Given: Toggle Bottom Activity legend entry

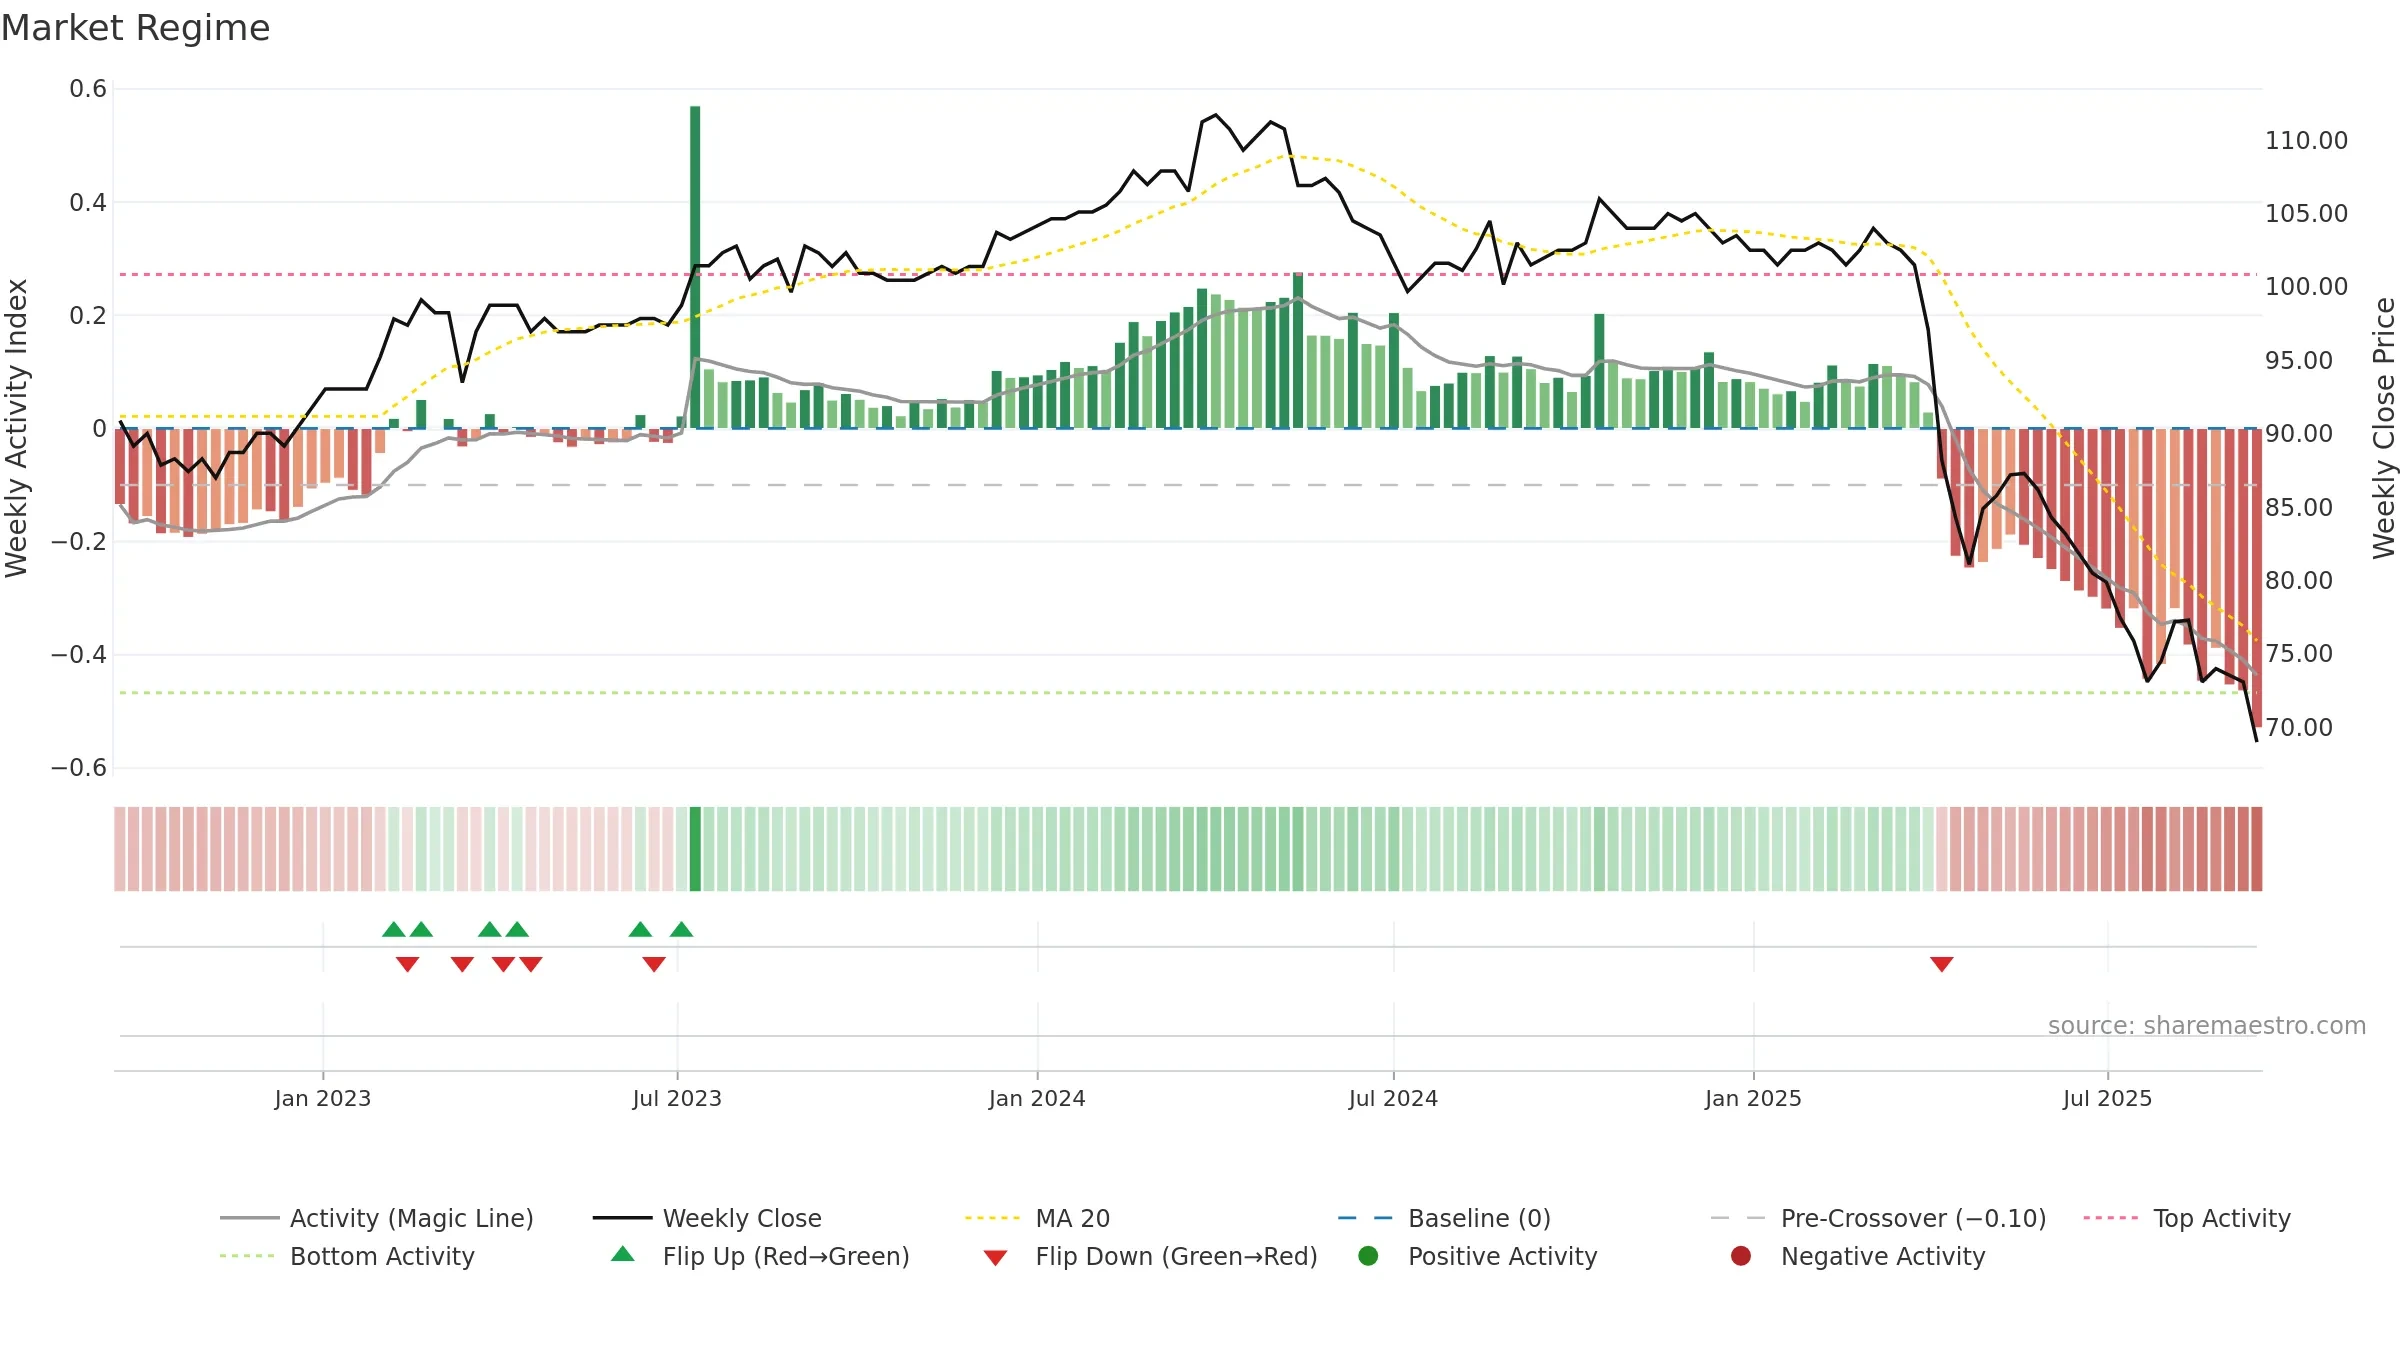Looking at the screenshot, I should [347, 1256].
